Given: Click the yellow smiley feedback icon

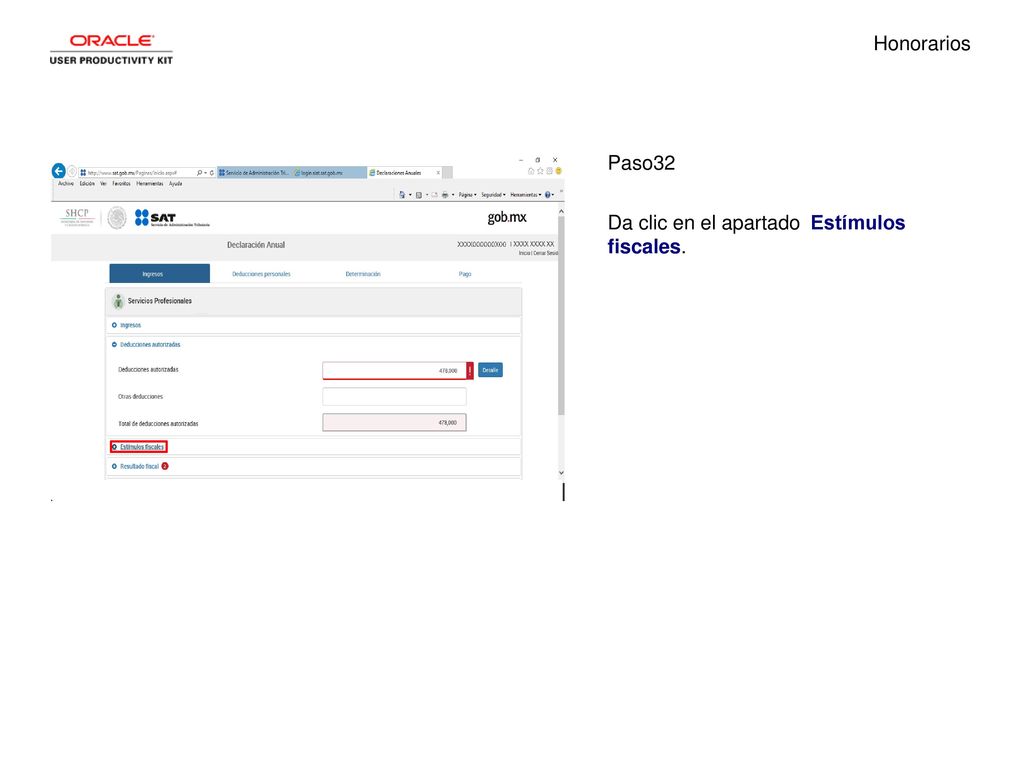Looking at the screenshot, I should 558,171.
